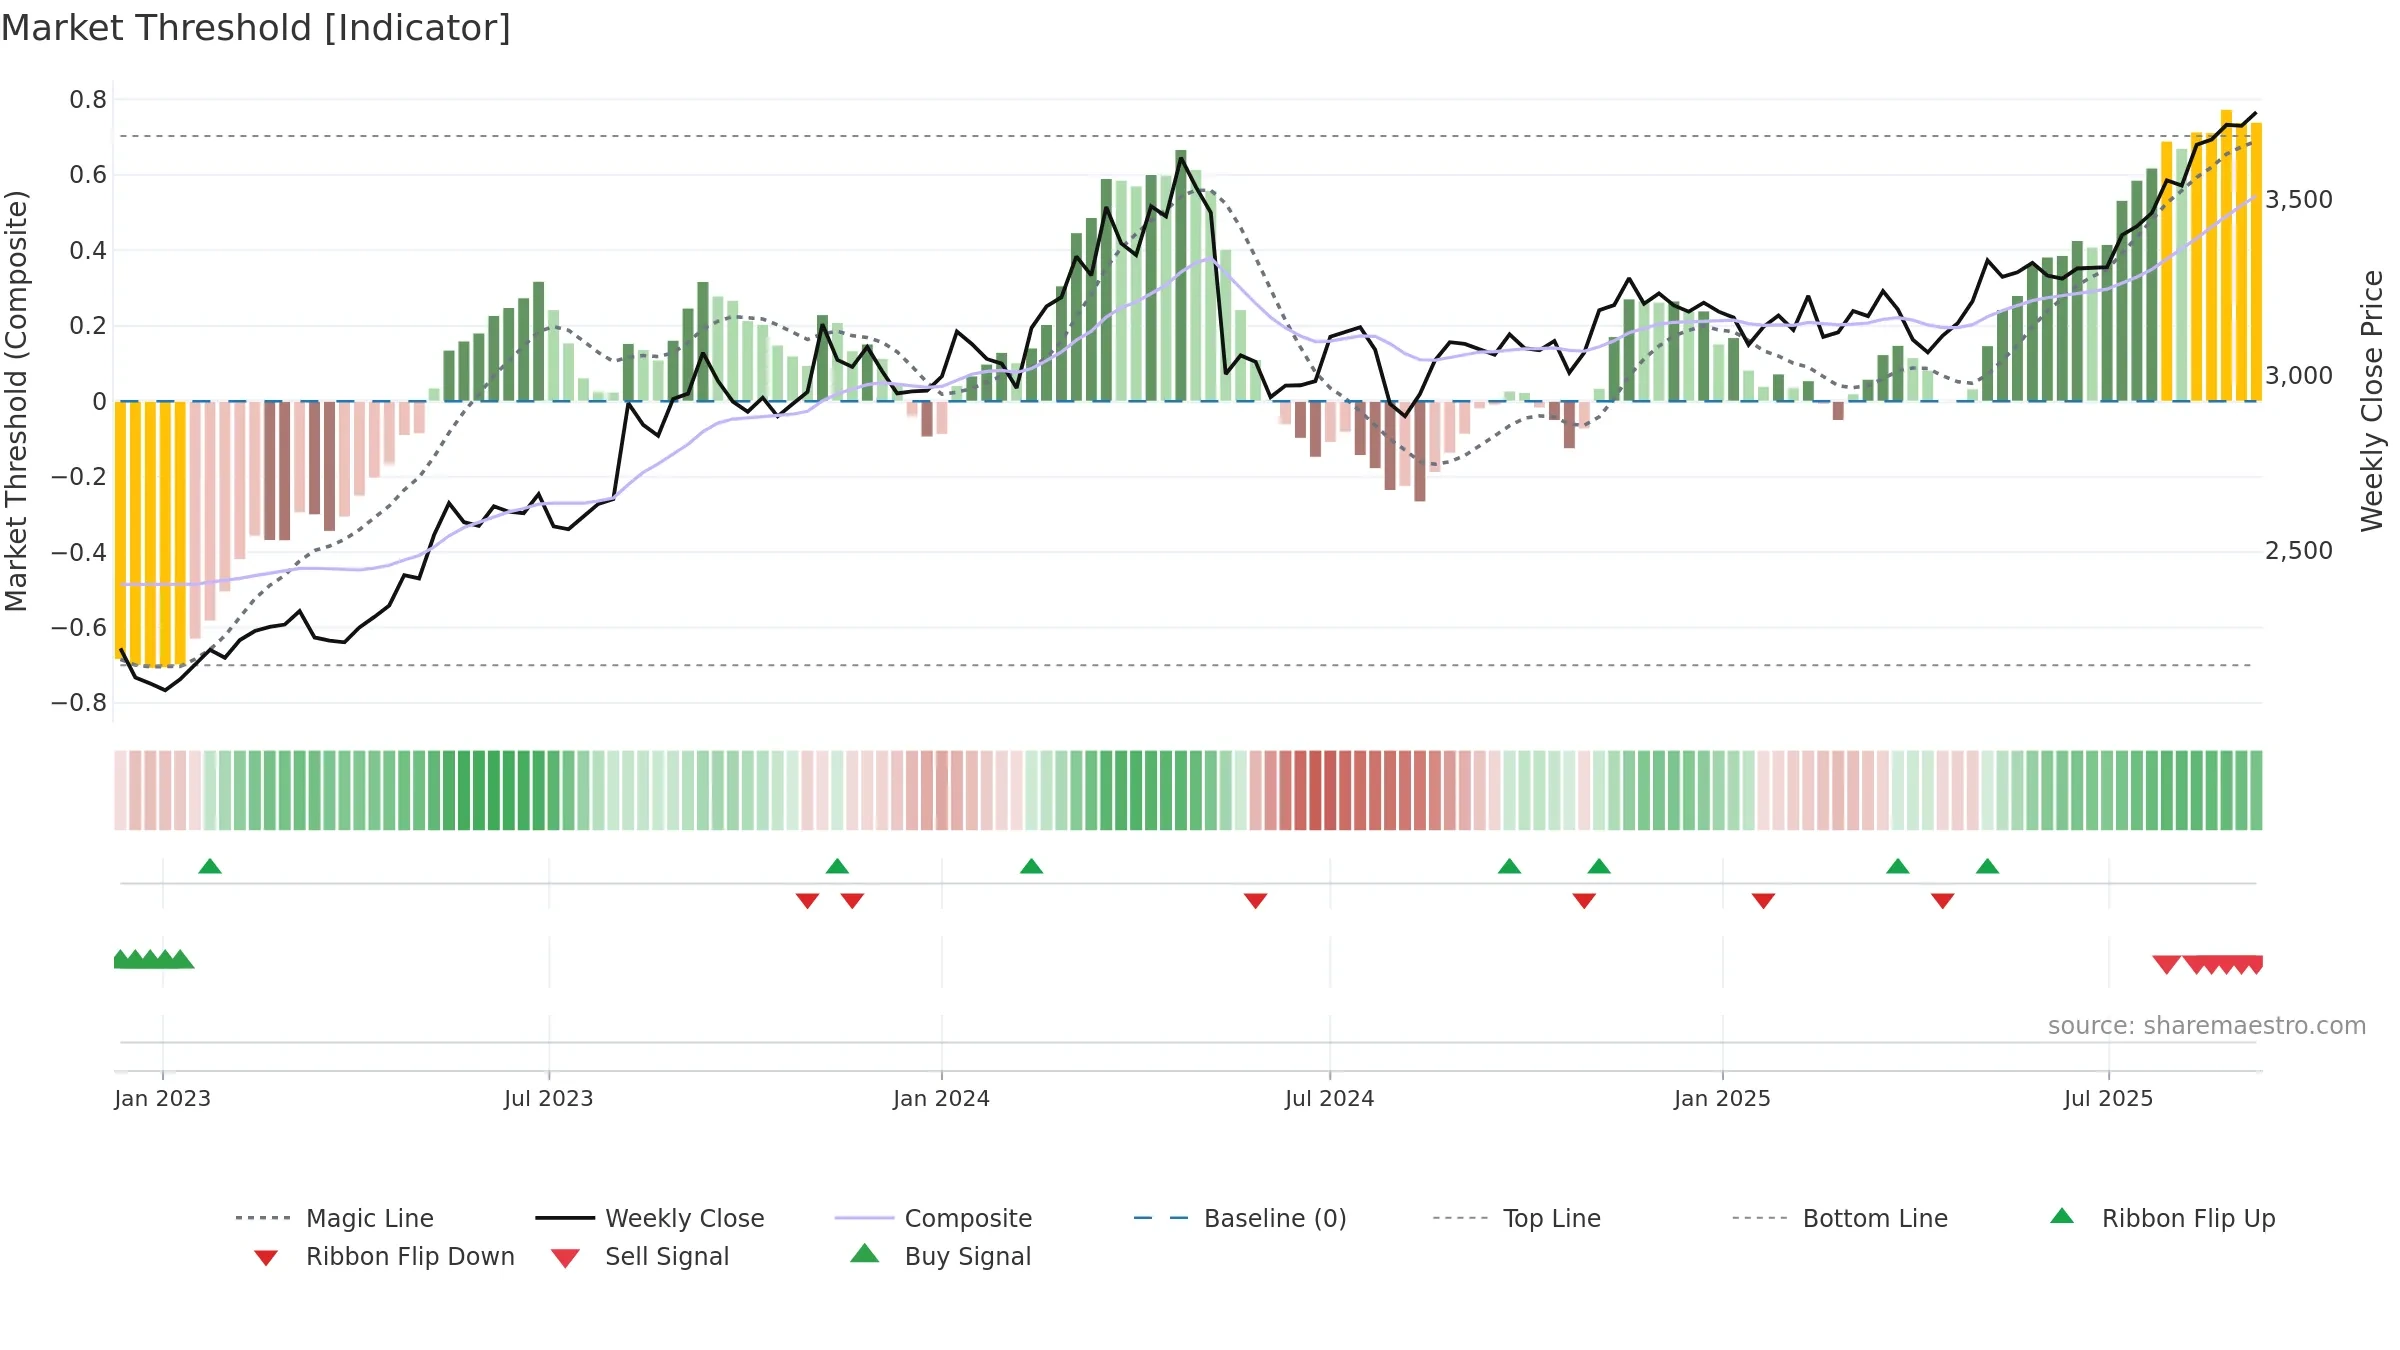Click the Jan 2024 x-axis label
This screenshot has width=2400, height=1350.
click(x=942, y=1099)
